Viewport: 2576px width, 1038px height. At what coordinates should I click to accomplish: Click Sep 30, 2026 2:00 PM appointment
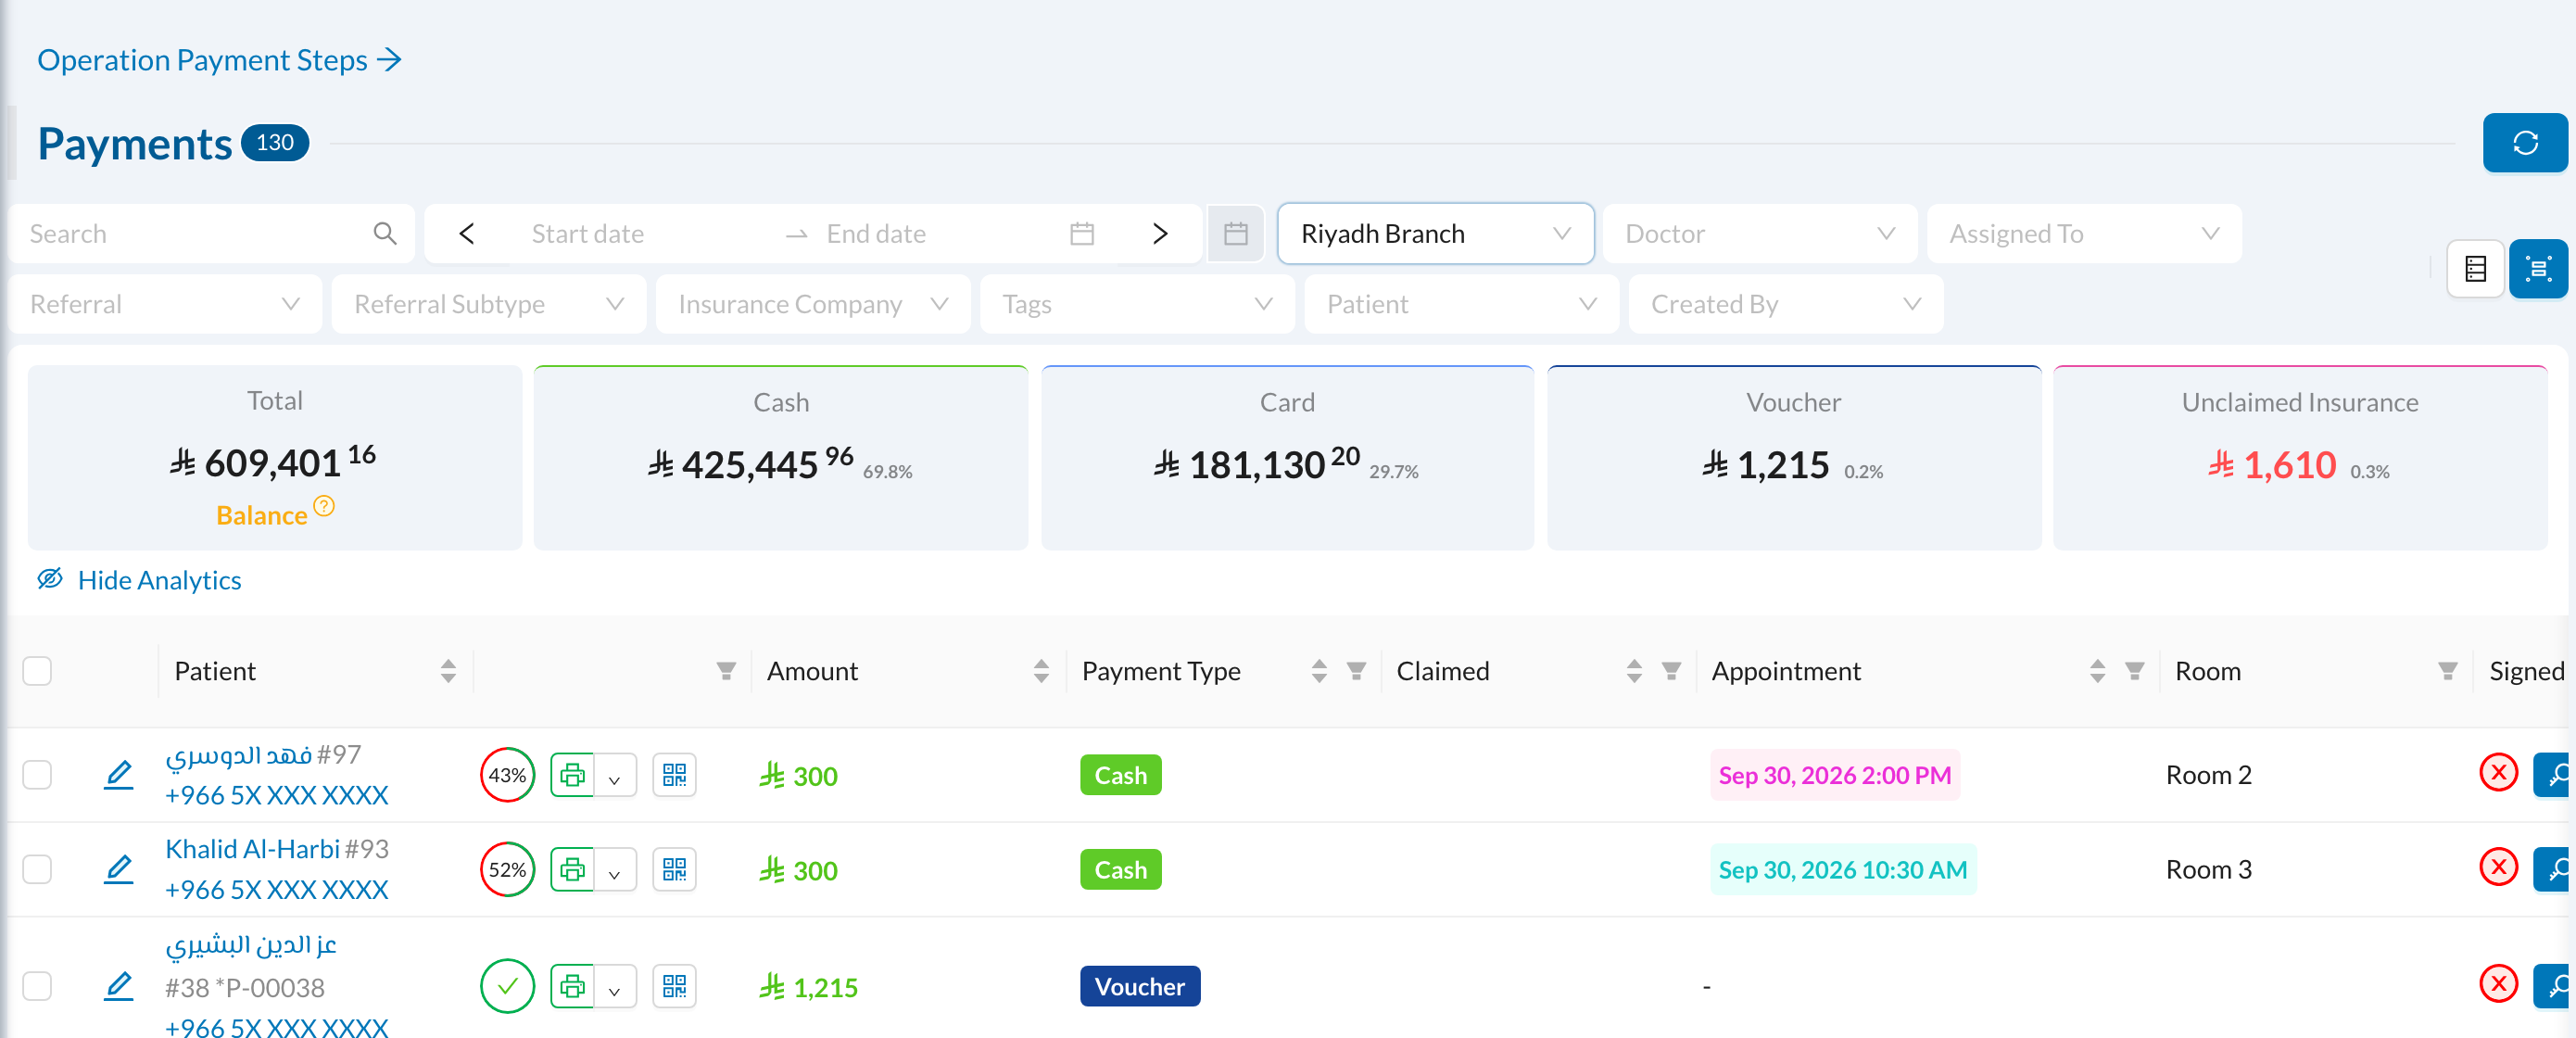1834,775
